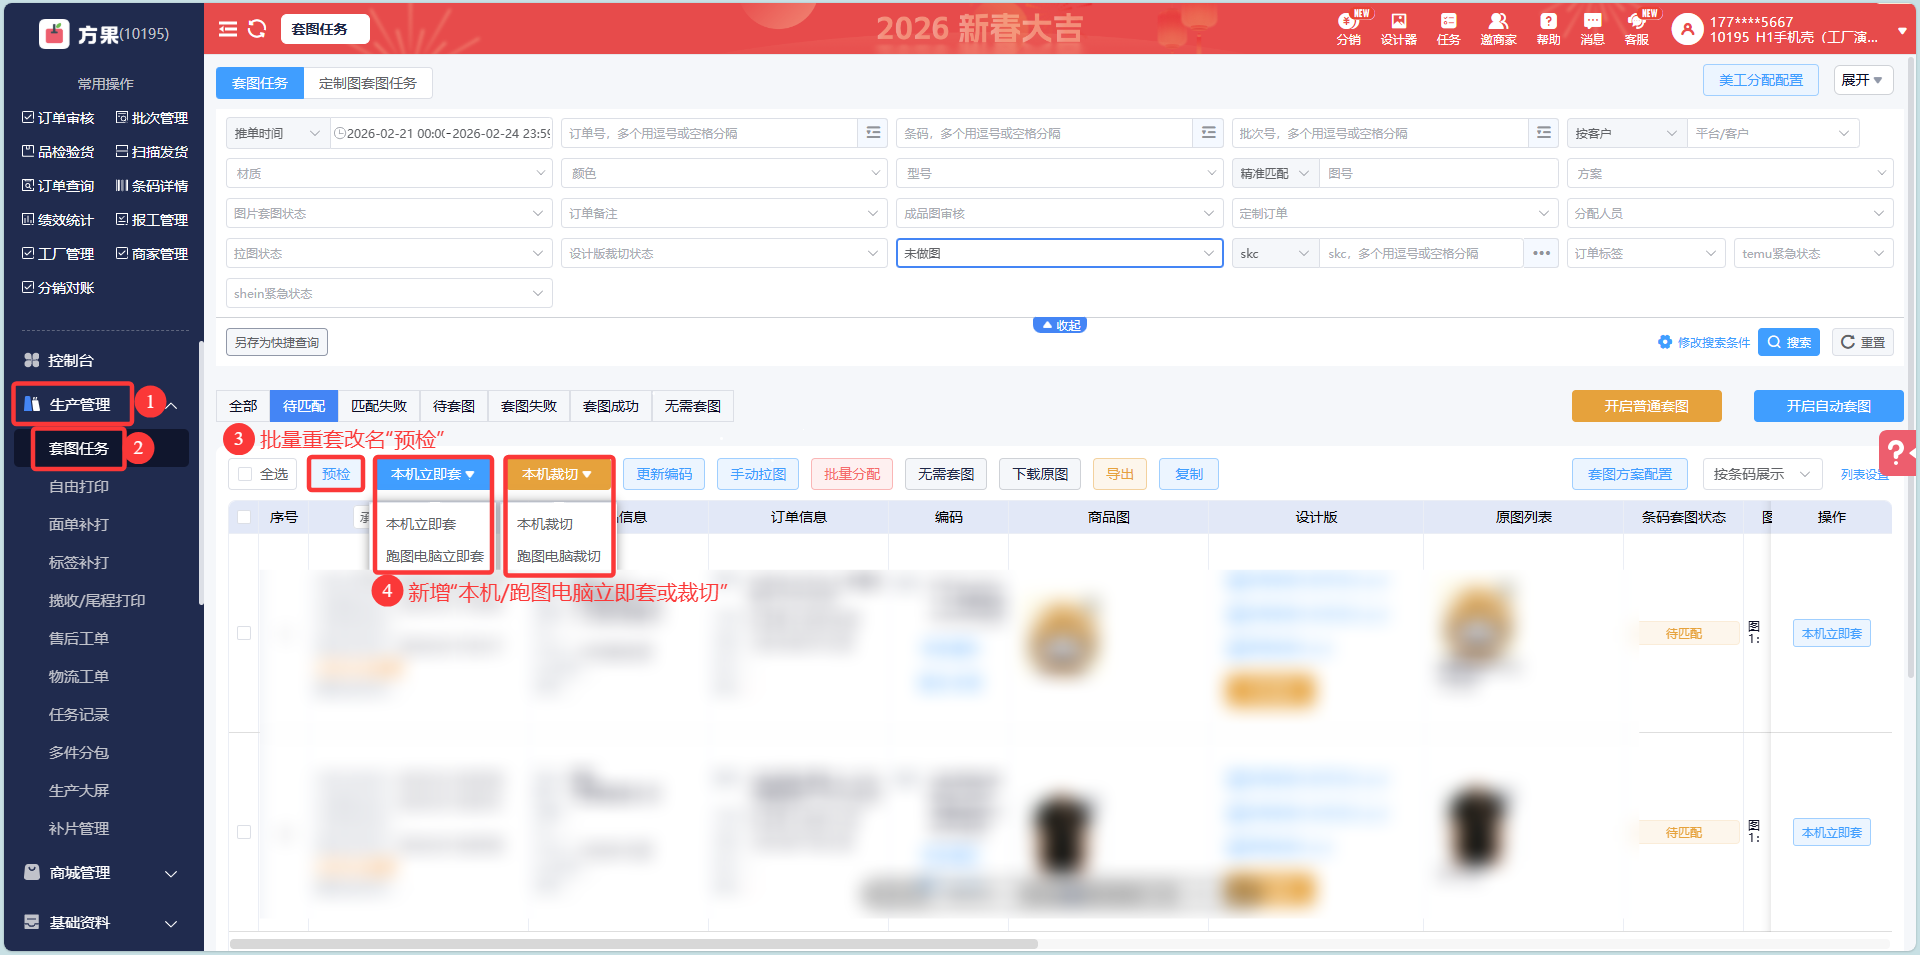
Task: Click the list icon beside the 订单号 field
Action: (x=873, y=133)
